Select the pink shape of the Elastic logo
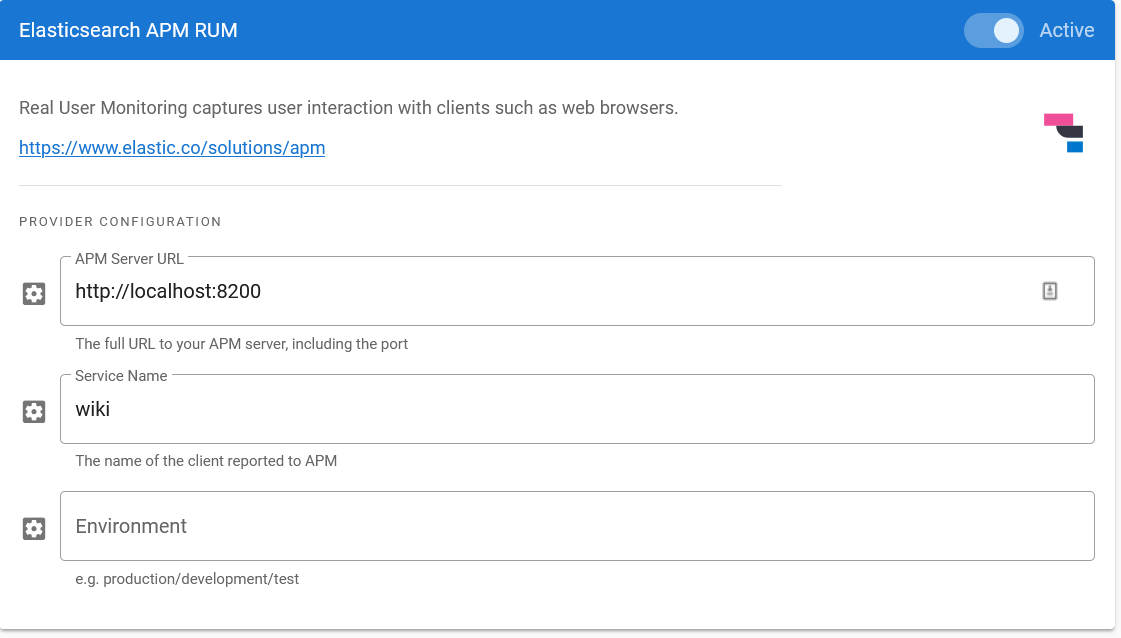The width and height of the screenshot is (1121, 638). click(x=1057, y=120)
